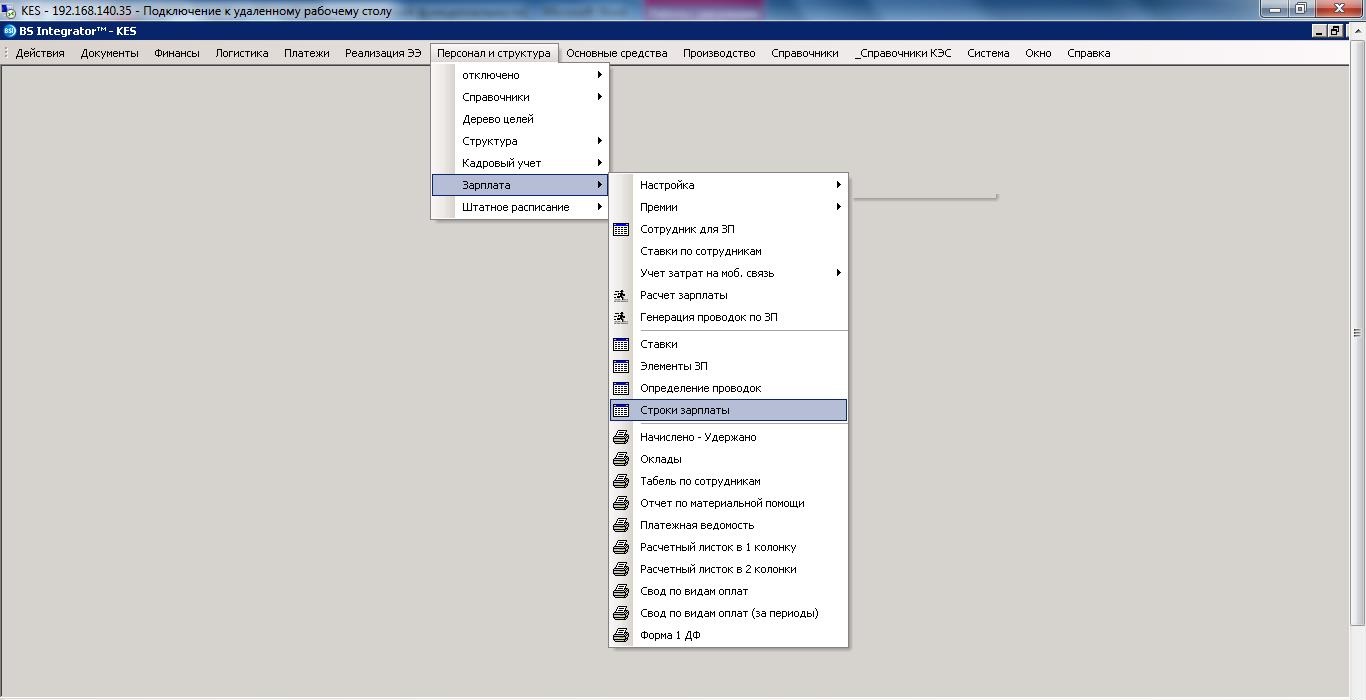
Task: Expand the Премии submenu arrow
Action: 838,207
